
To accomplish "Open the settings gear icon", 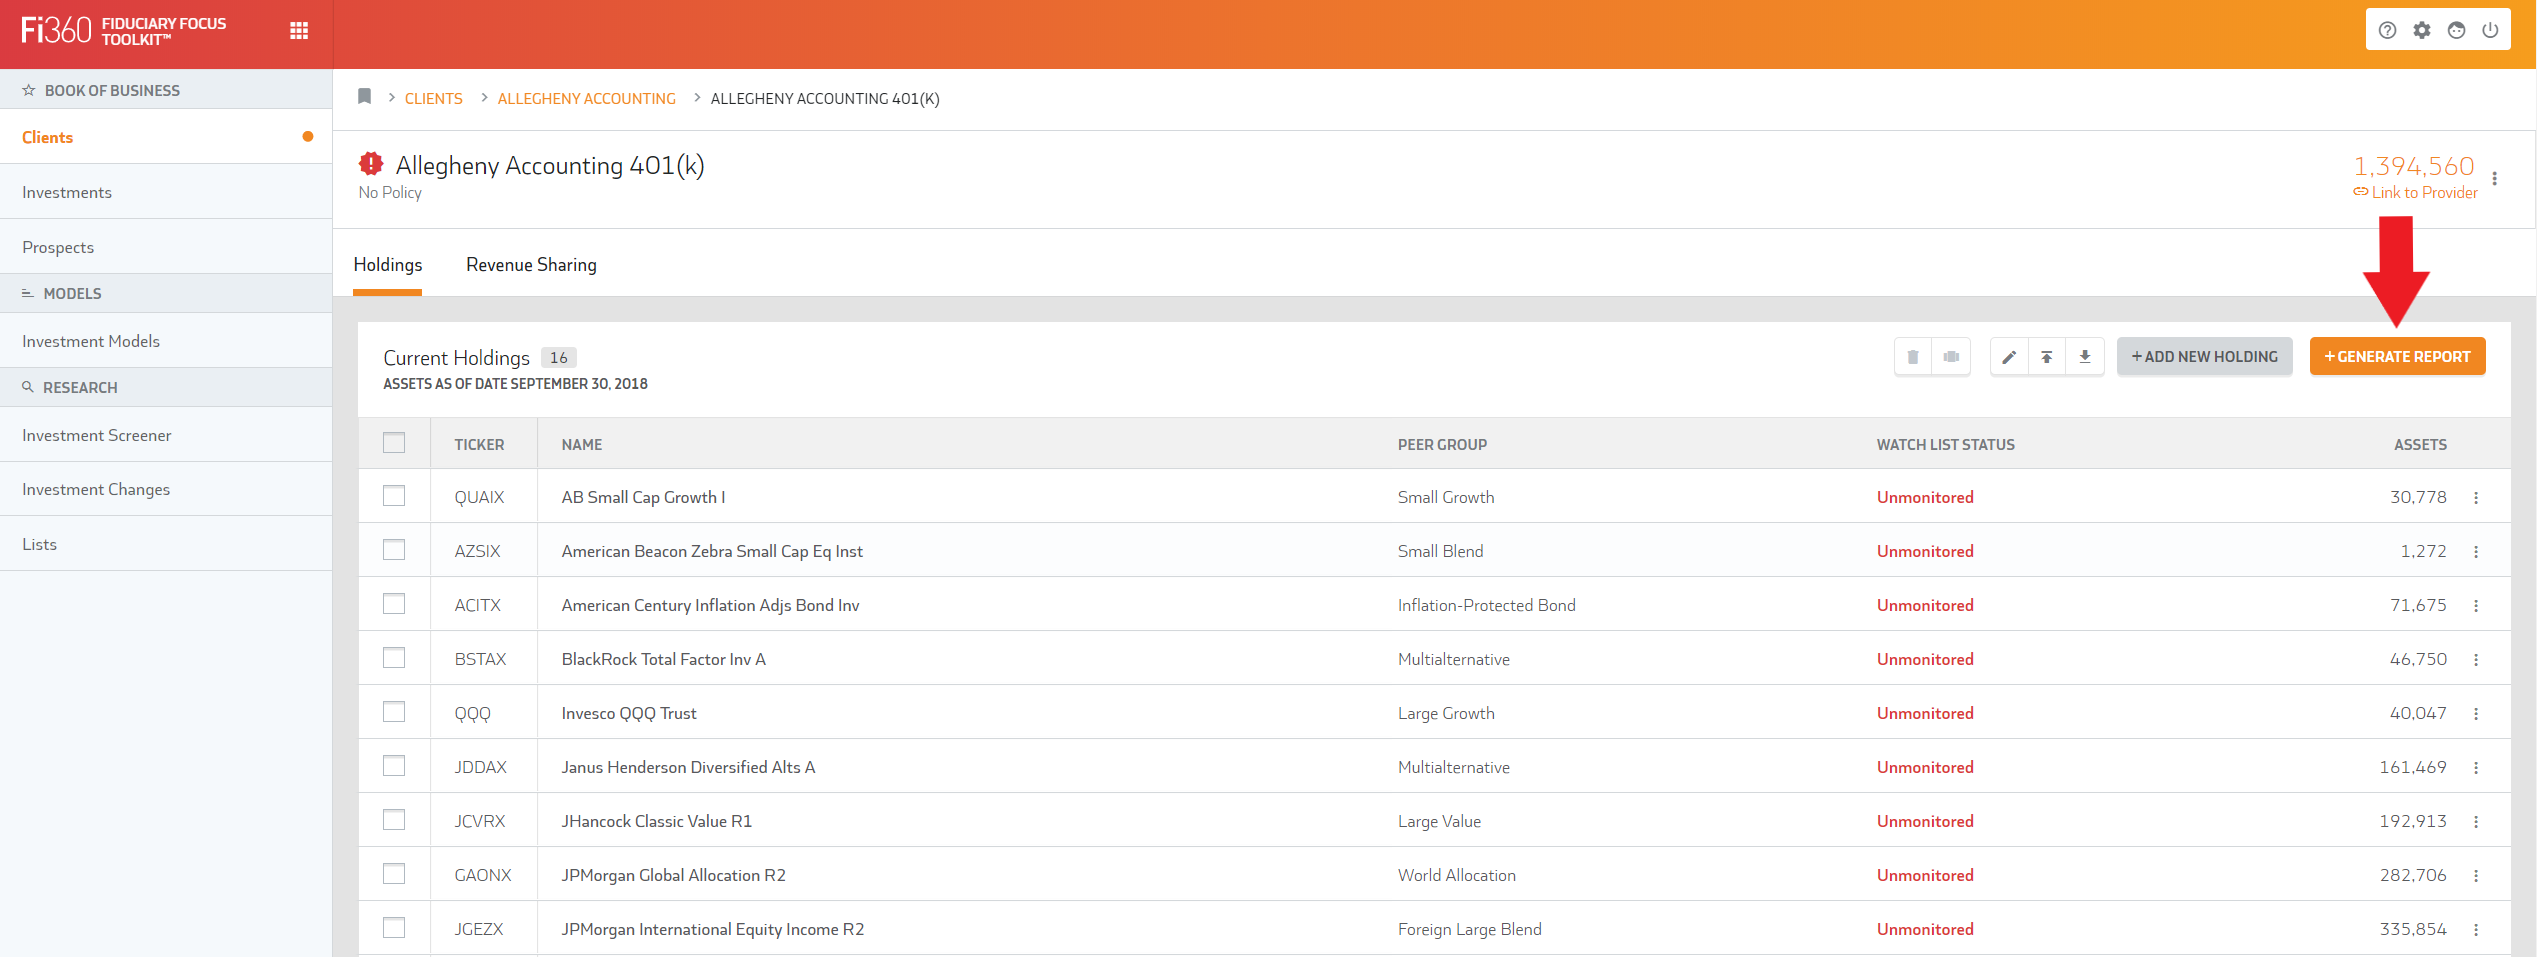I will [2421, 30].
